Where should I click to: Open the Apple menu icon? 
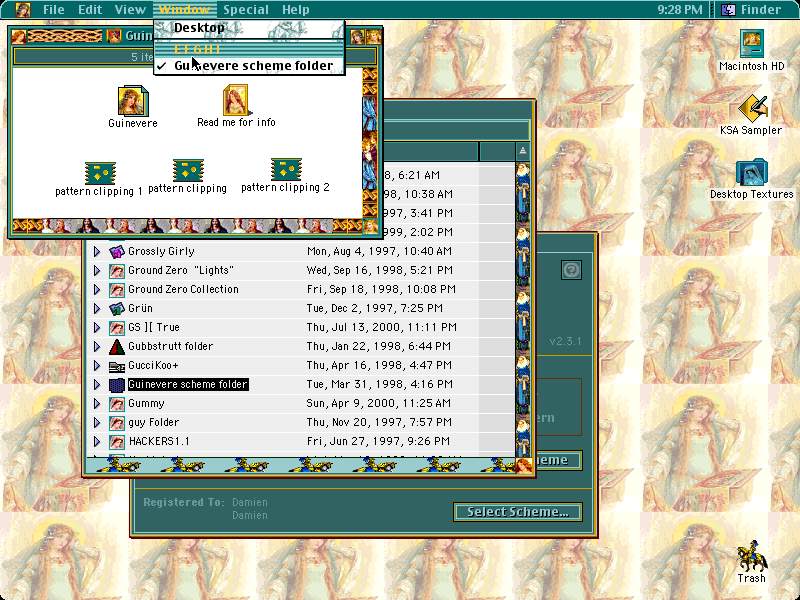pyautogui.click(x=22, y=9)
